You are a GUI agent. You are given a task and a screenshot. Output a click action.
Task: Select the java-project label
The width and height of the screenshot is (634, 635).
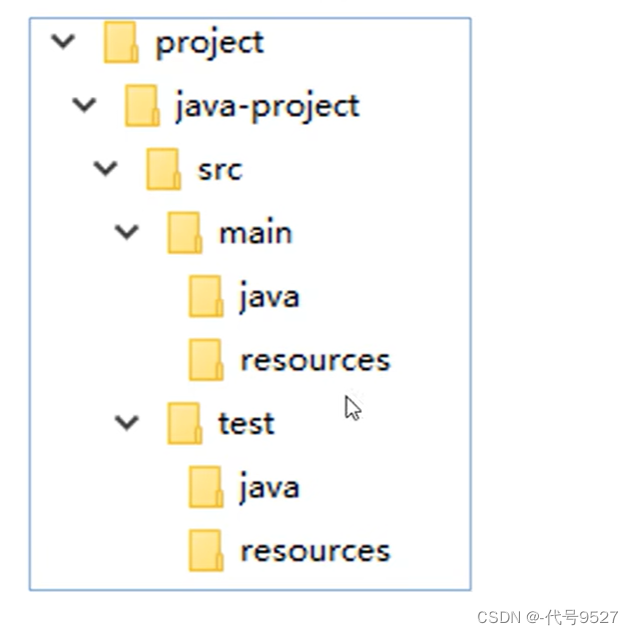point(266,106)
